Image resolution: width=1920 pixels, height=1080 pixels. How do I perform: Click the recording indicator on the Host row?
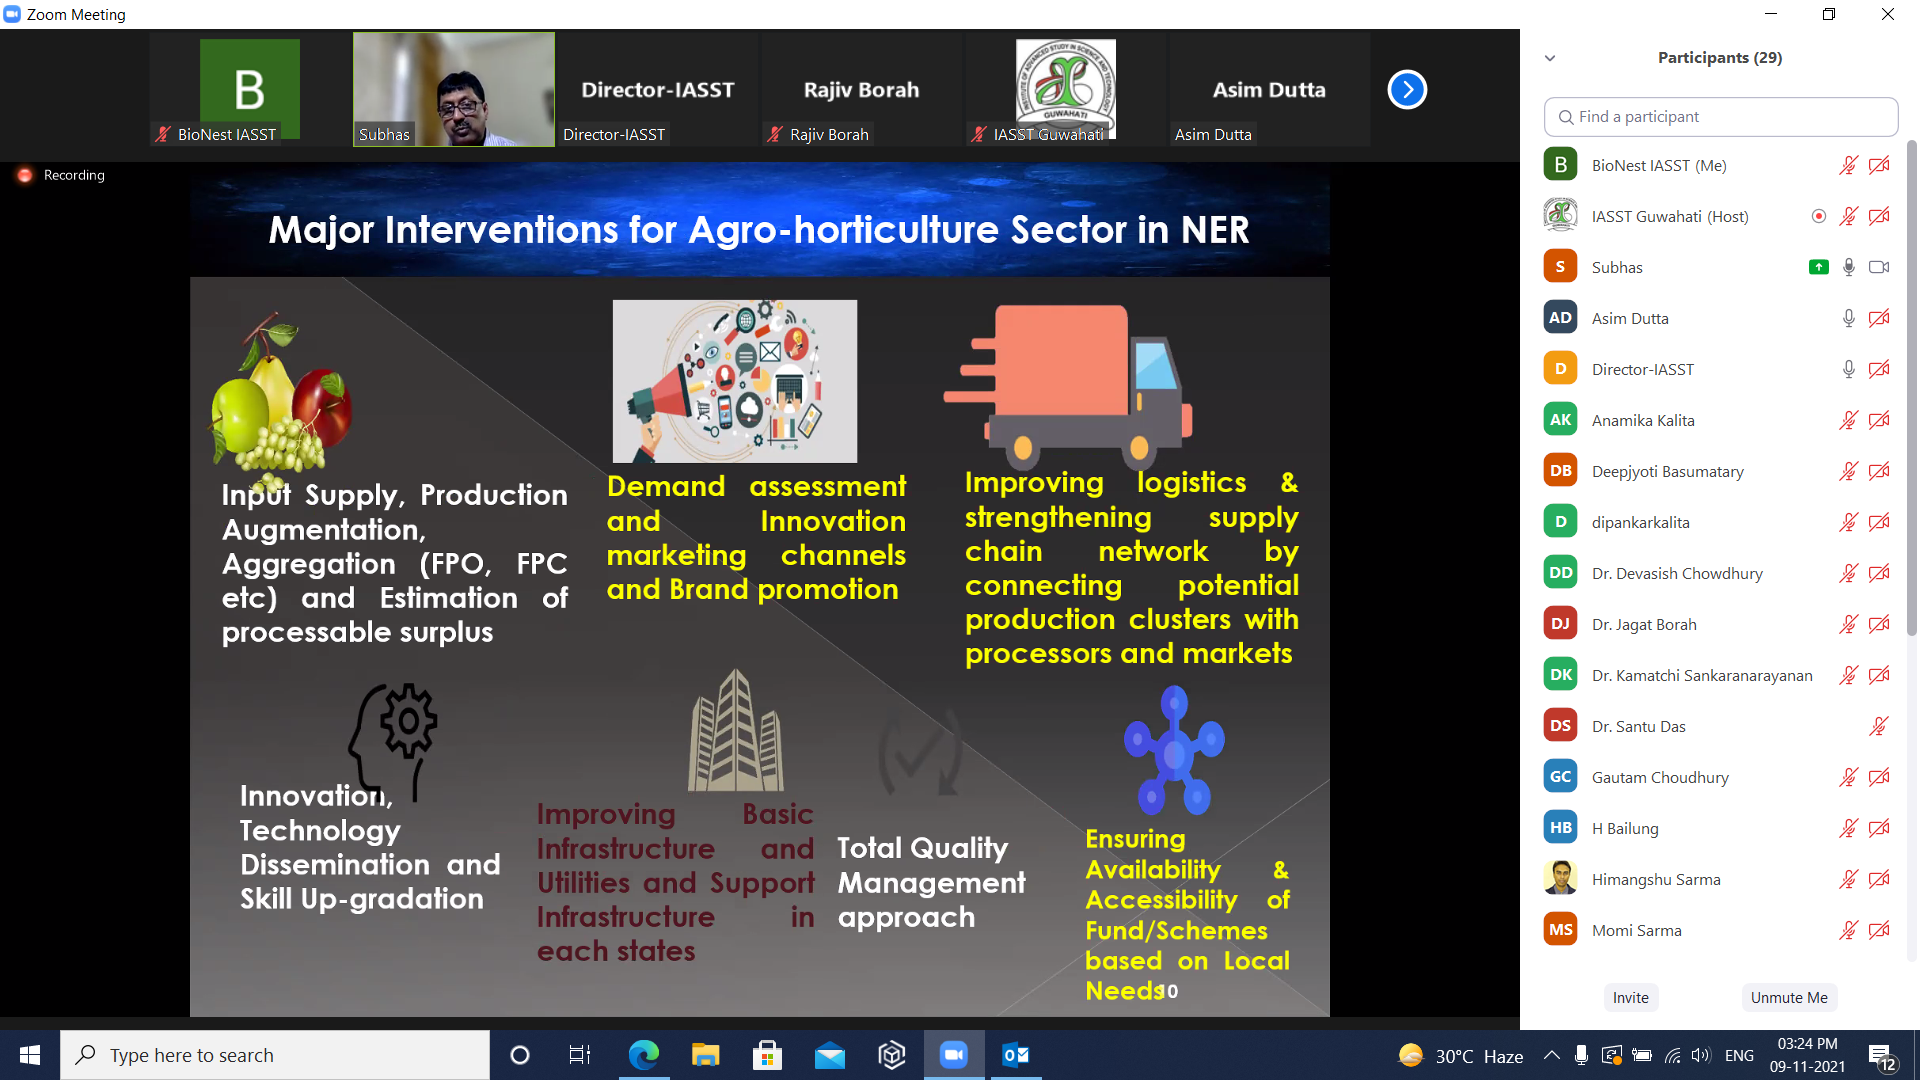click(x=1819, y=216)
